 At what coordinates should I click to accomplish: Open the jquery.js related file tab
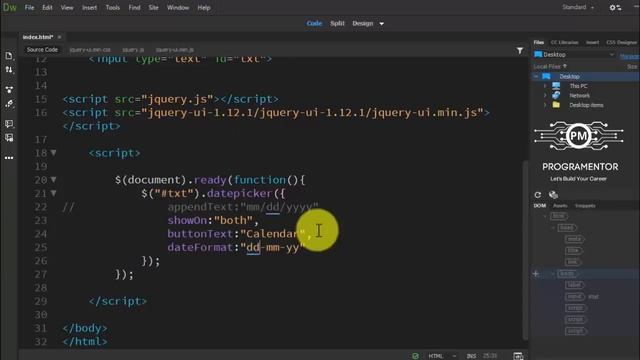[133, 50]
